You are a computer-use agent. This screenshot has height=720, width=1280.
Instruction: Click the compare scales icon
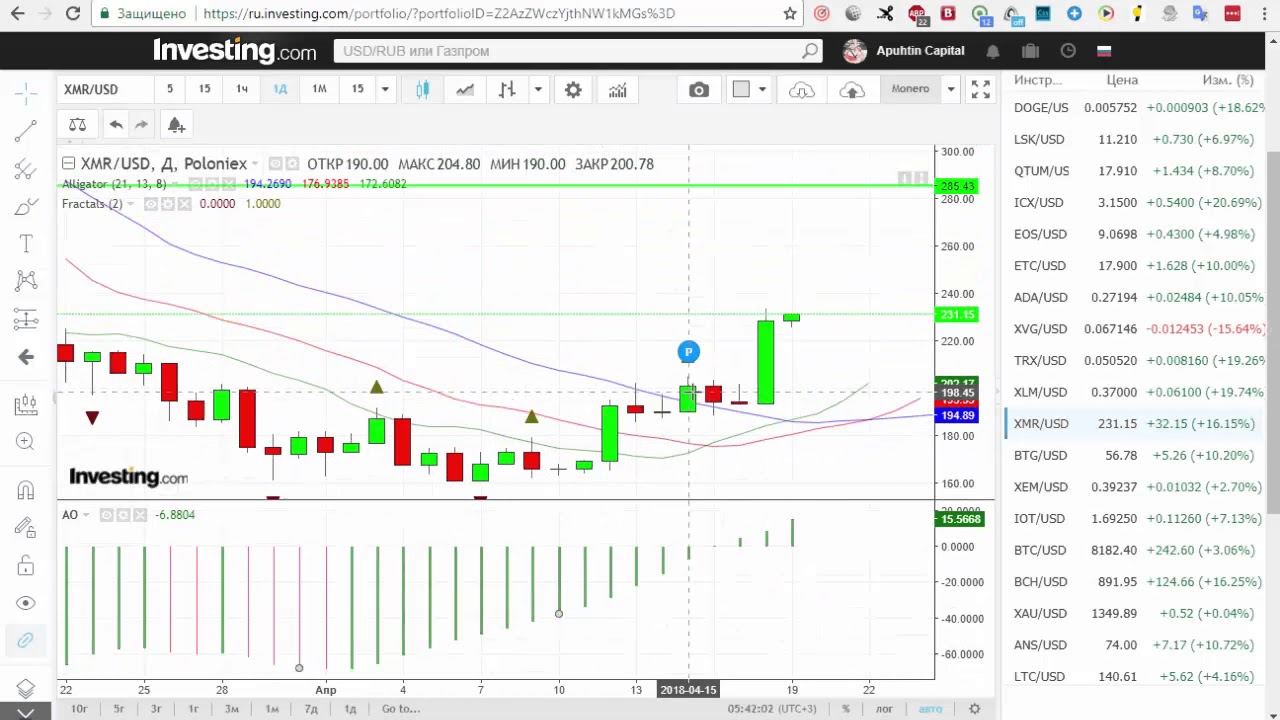77,125
